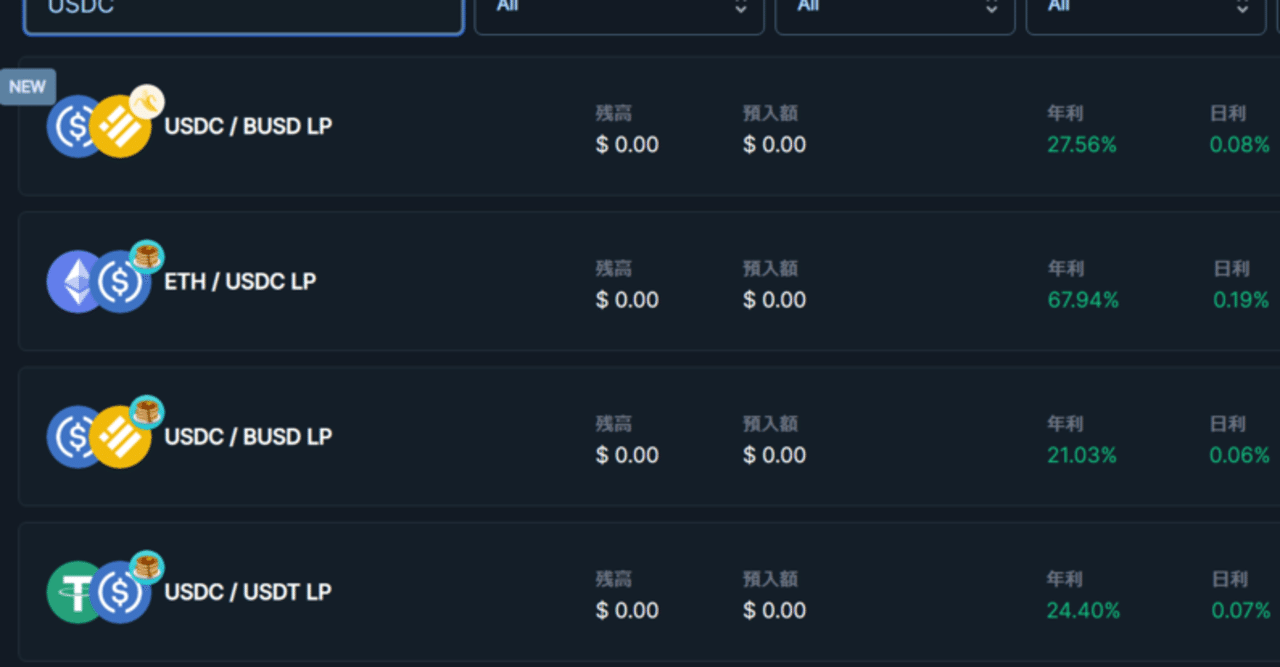Image resolution: width=1280 pixels, height=667 pixels.
Task: Click the search field containing USDC
Action: coord(243,12)
